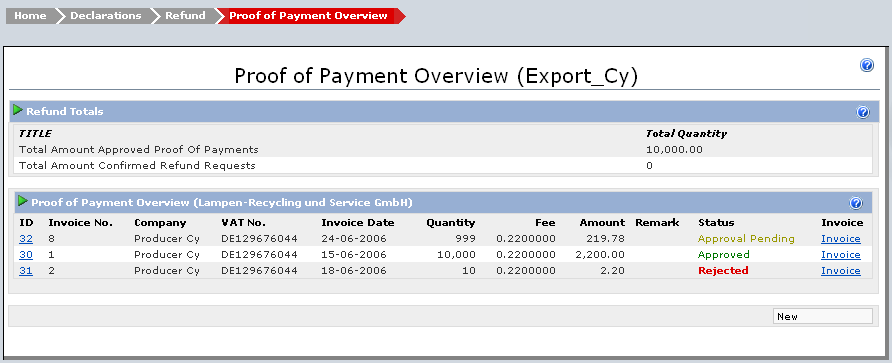
Task: Open help for Refund Totals section
Action: 863,112
